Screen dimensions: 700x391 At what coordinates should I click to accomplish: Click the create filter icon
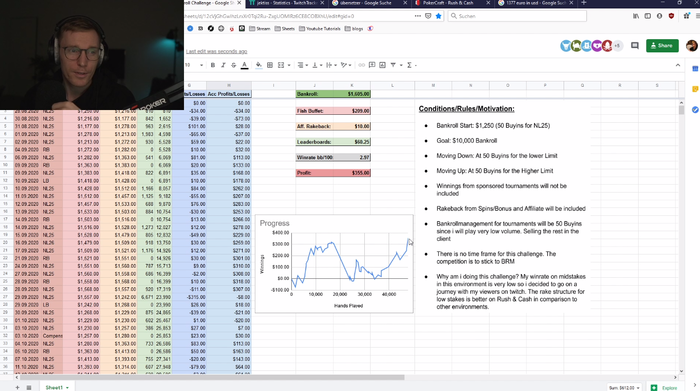393,65
